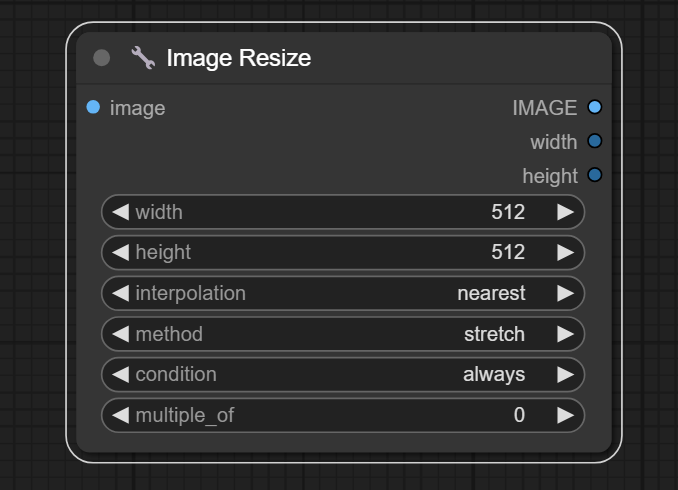Toggle node collapse with gray dot
The height and width of the screenshot is (490, 678).
(x=101, y=58)
